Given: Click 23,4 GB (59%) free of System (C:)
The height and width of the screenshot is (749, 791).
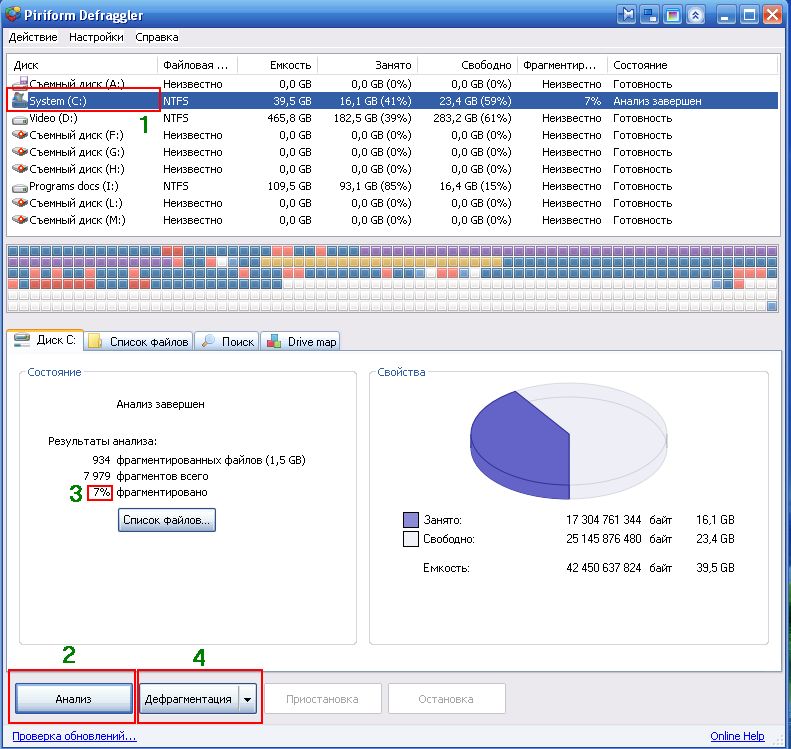Looking at the screenshot, I should coord(475,101).
